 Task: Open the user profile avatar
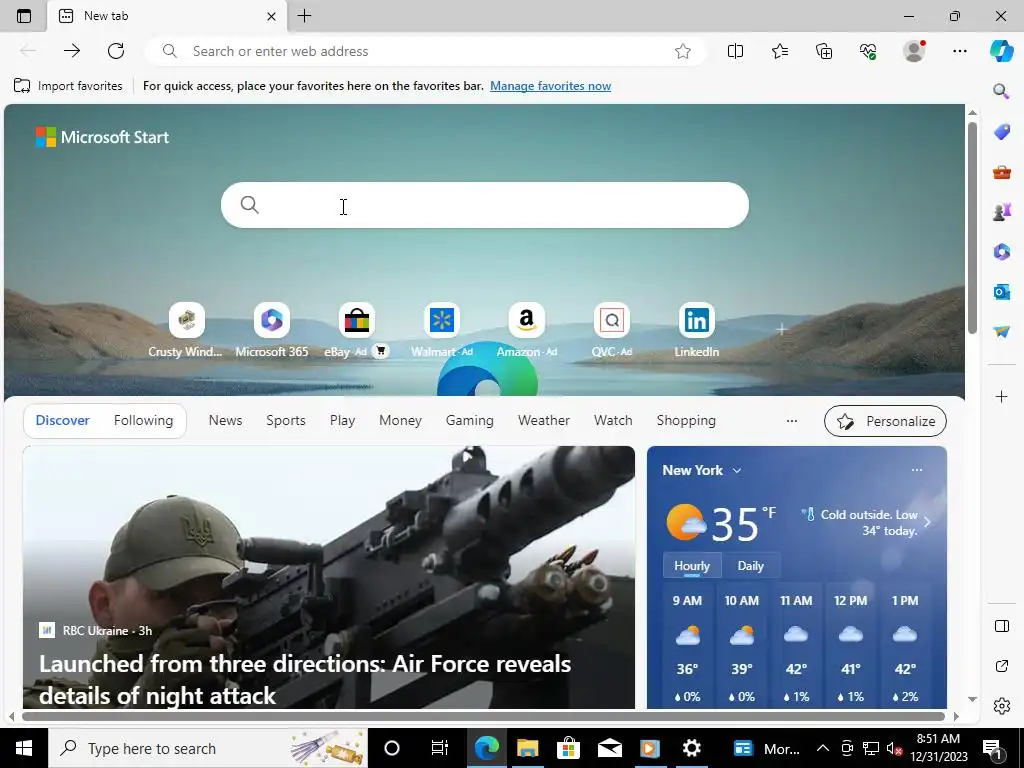pos(914,51)
